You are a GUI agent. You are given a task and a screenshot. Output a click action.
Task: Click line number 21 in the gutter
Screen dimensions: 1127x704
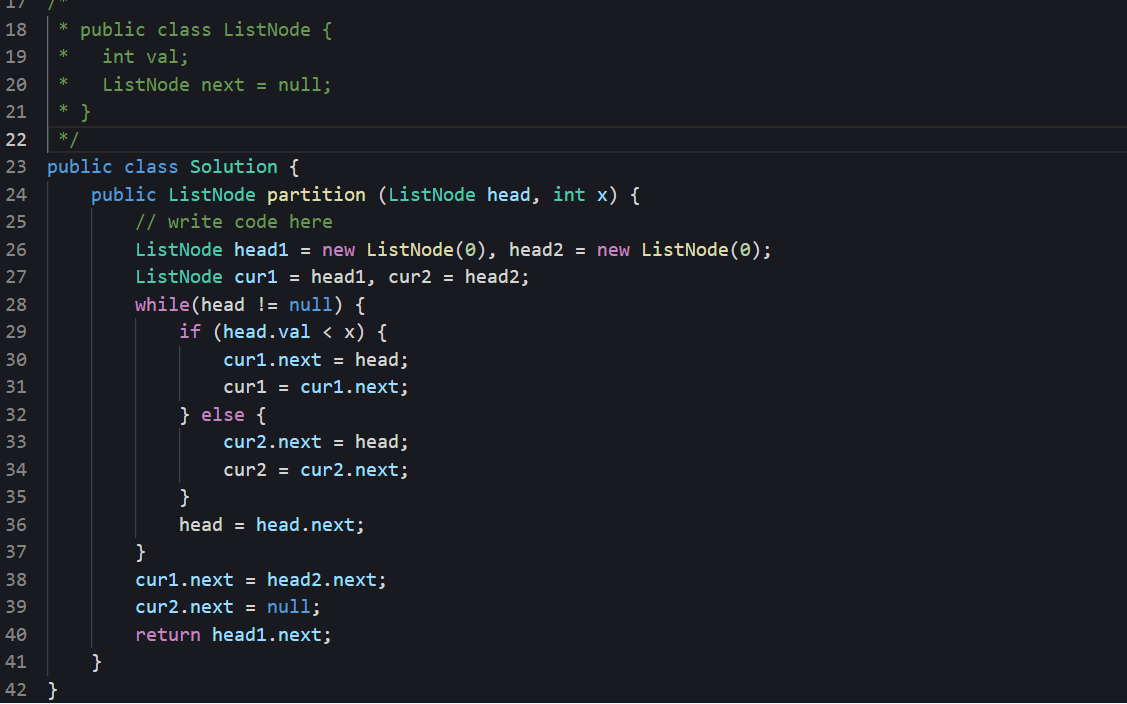click(x=16, y=112)
